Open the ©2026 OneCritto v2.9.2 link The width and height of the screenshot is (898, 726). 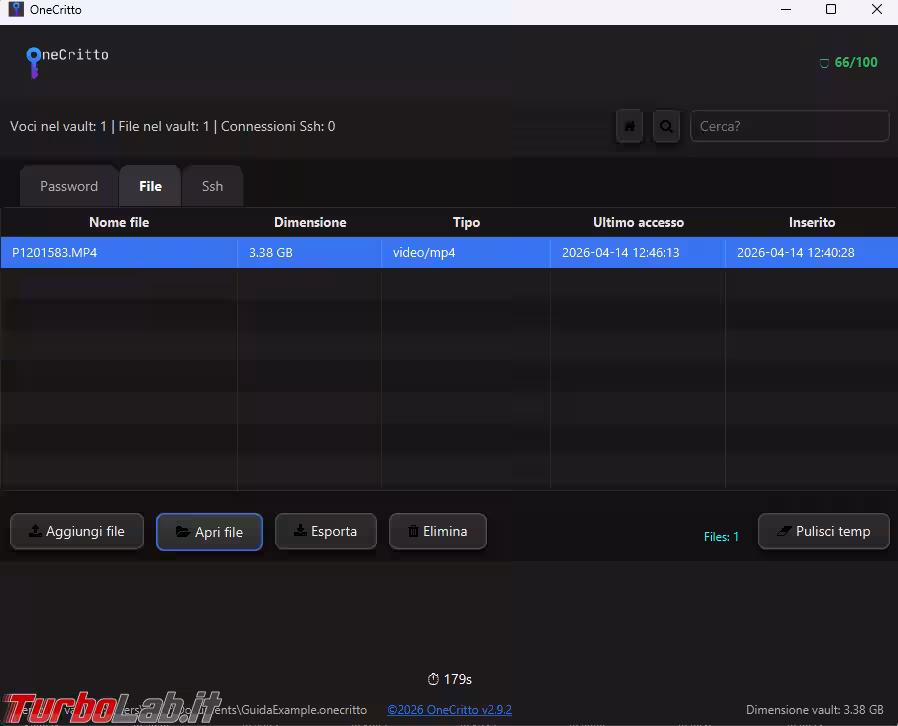click(x=449, y=709)
